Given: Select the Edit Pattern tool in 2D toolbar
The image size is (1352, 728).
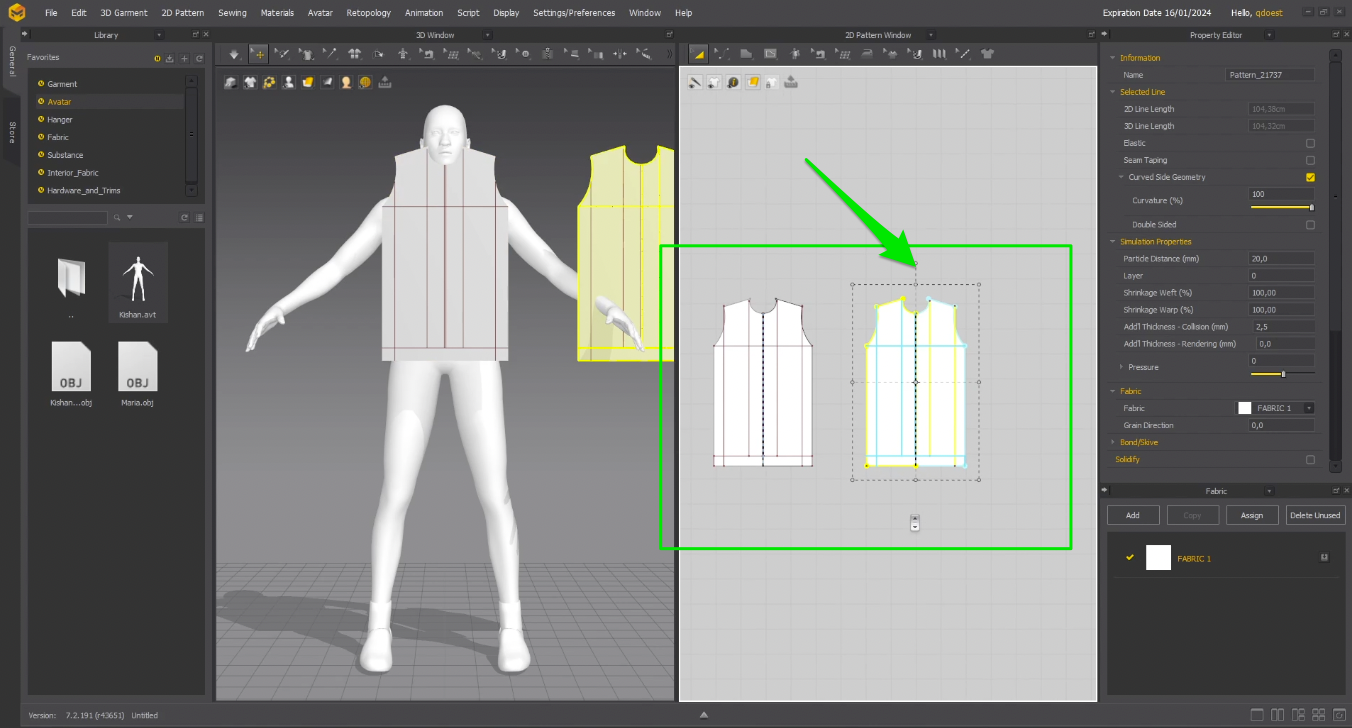Looking at the screenshot, I should point(698,54).
